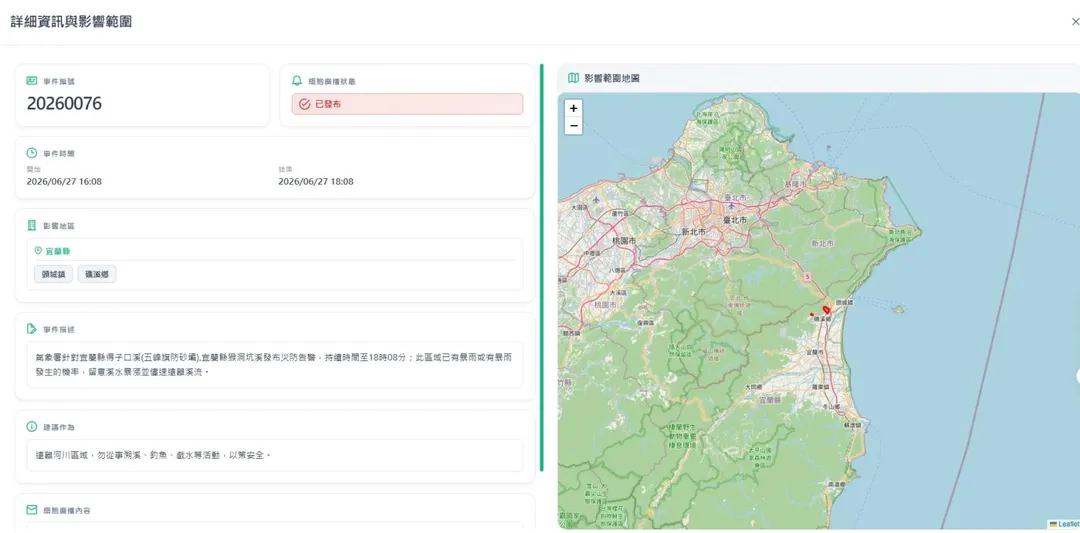
Task: Click the bell icon beside 細胞廣播狀態
Action: (x=297, y=81)
